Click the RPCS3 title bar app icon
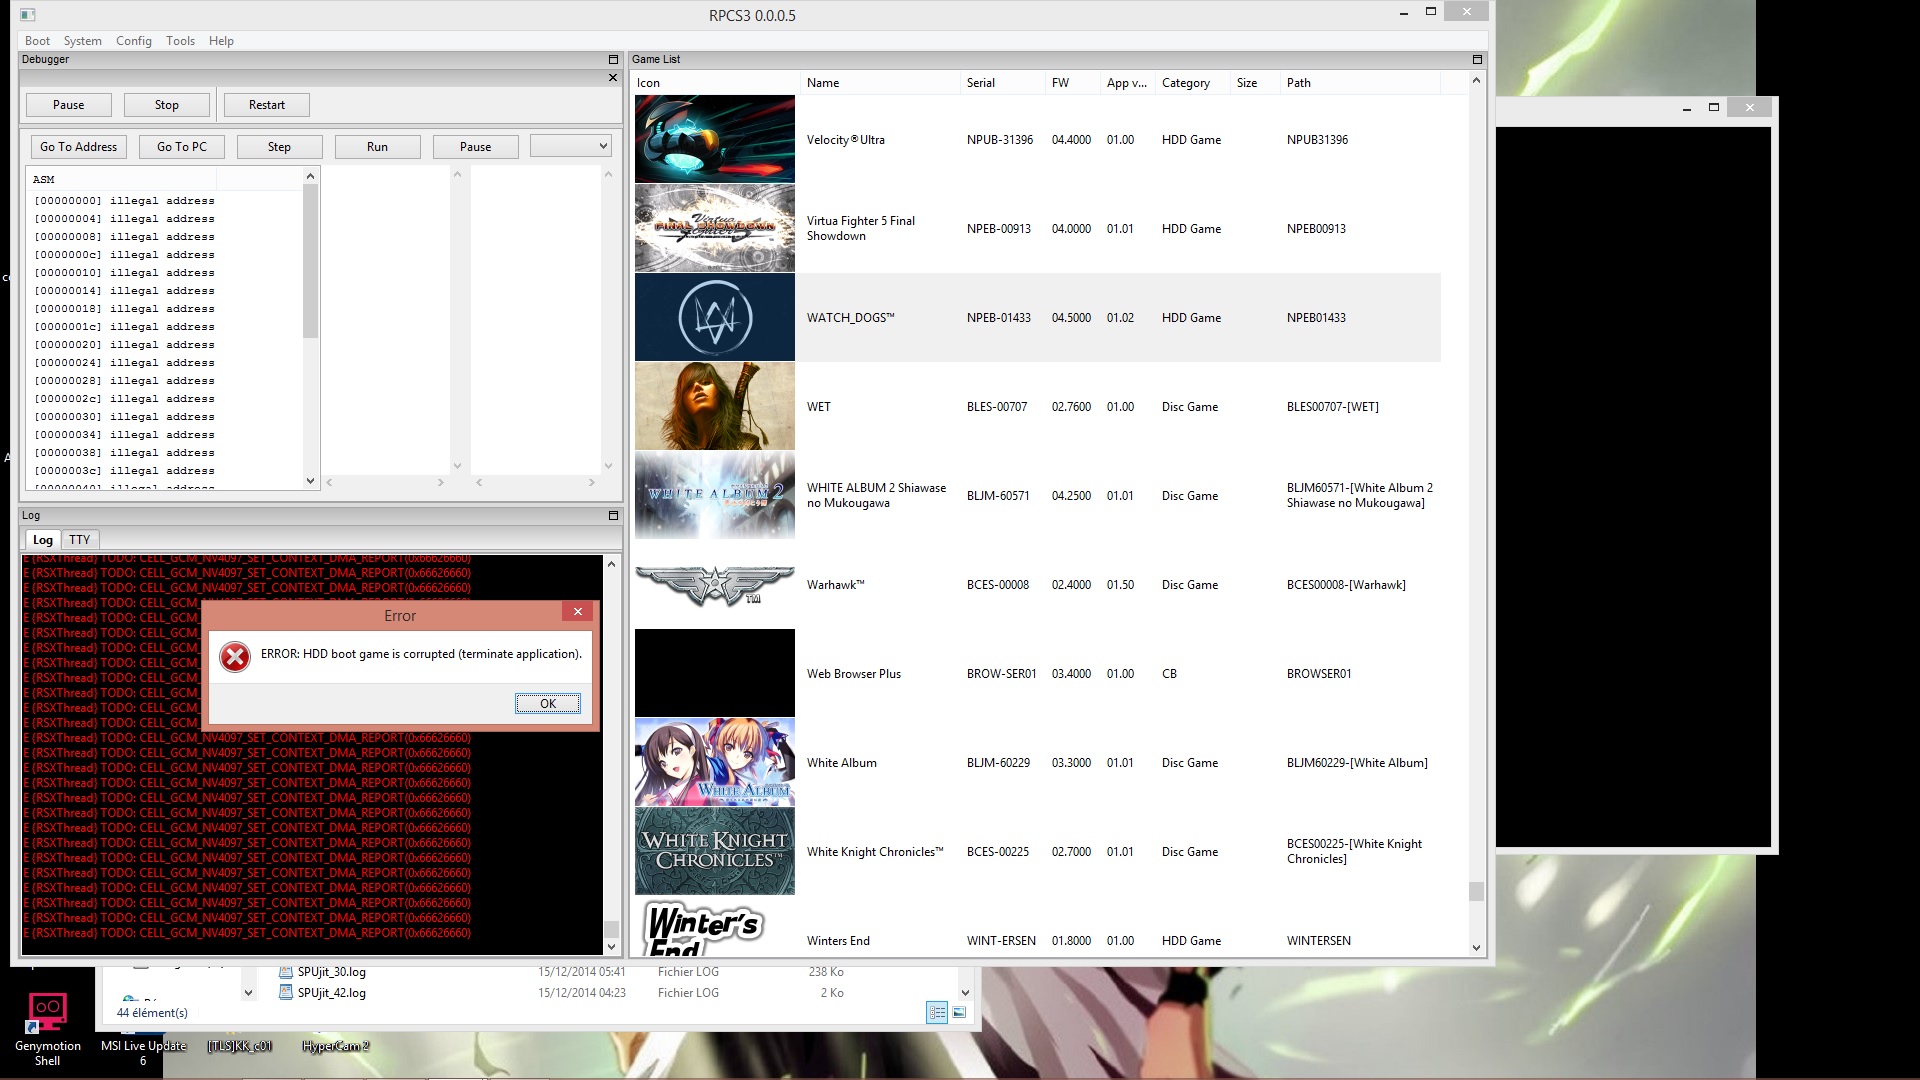 28,15
